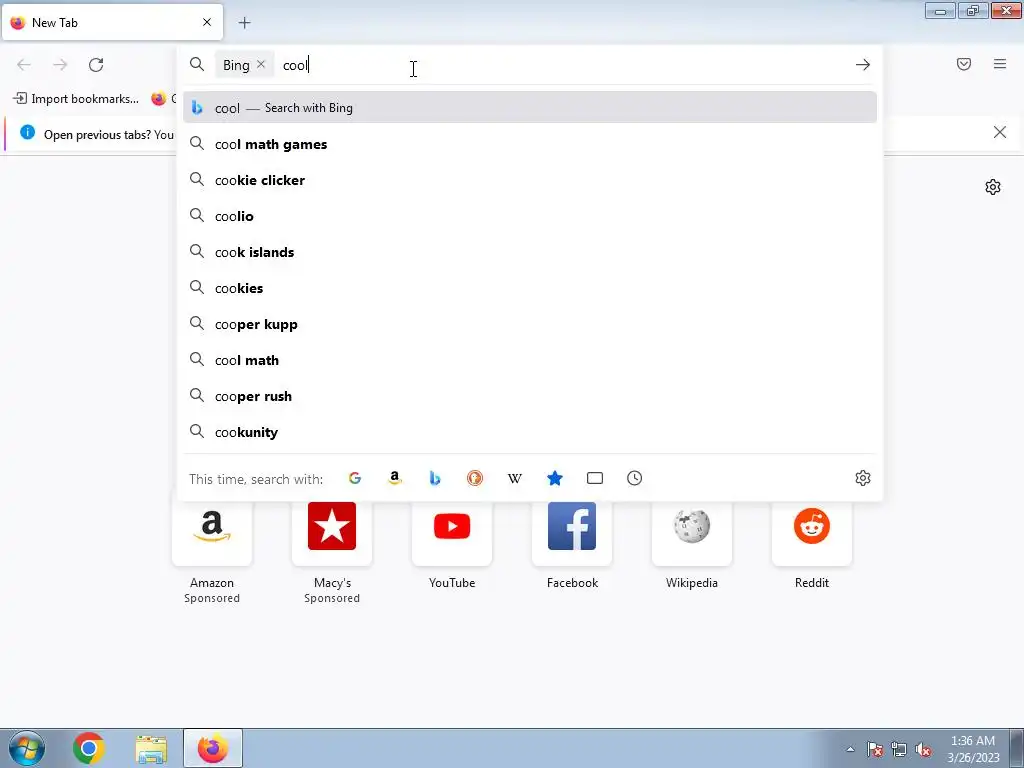Personalize new tab via gear icon
This screenshot has width=1024, height=768.
[993, 187]
